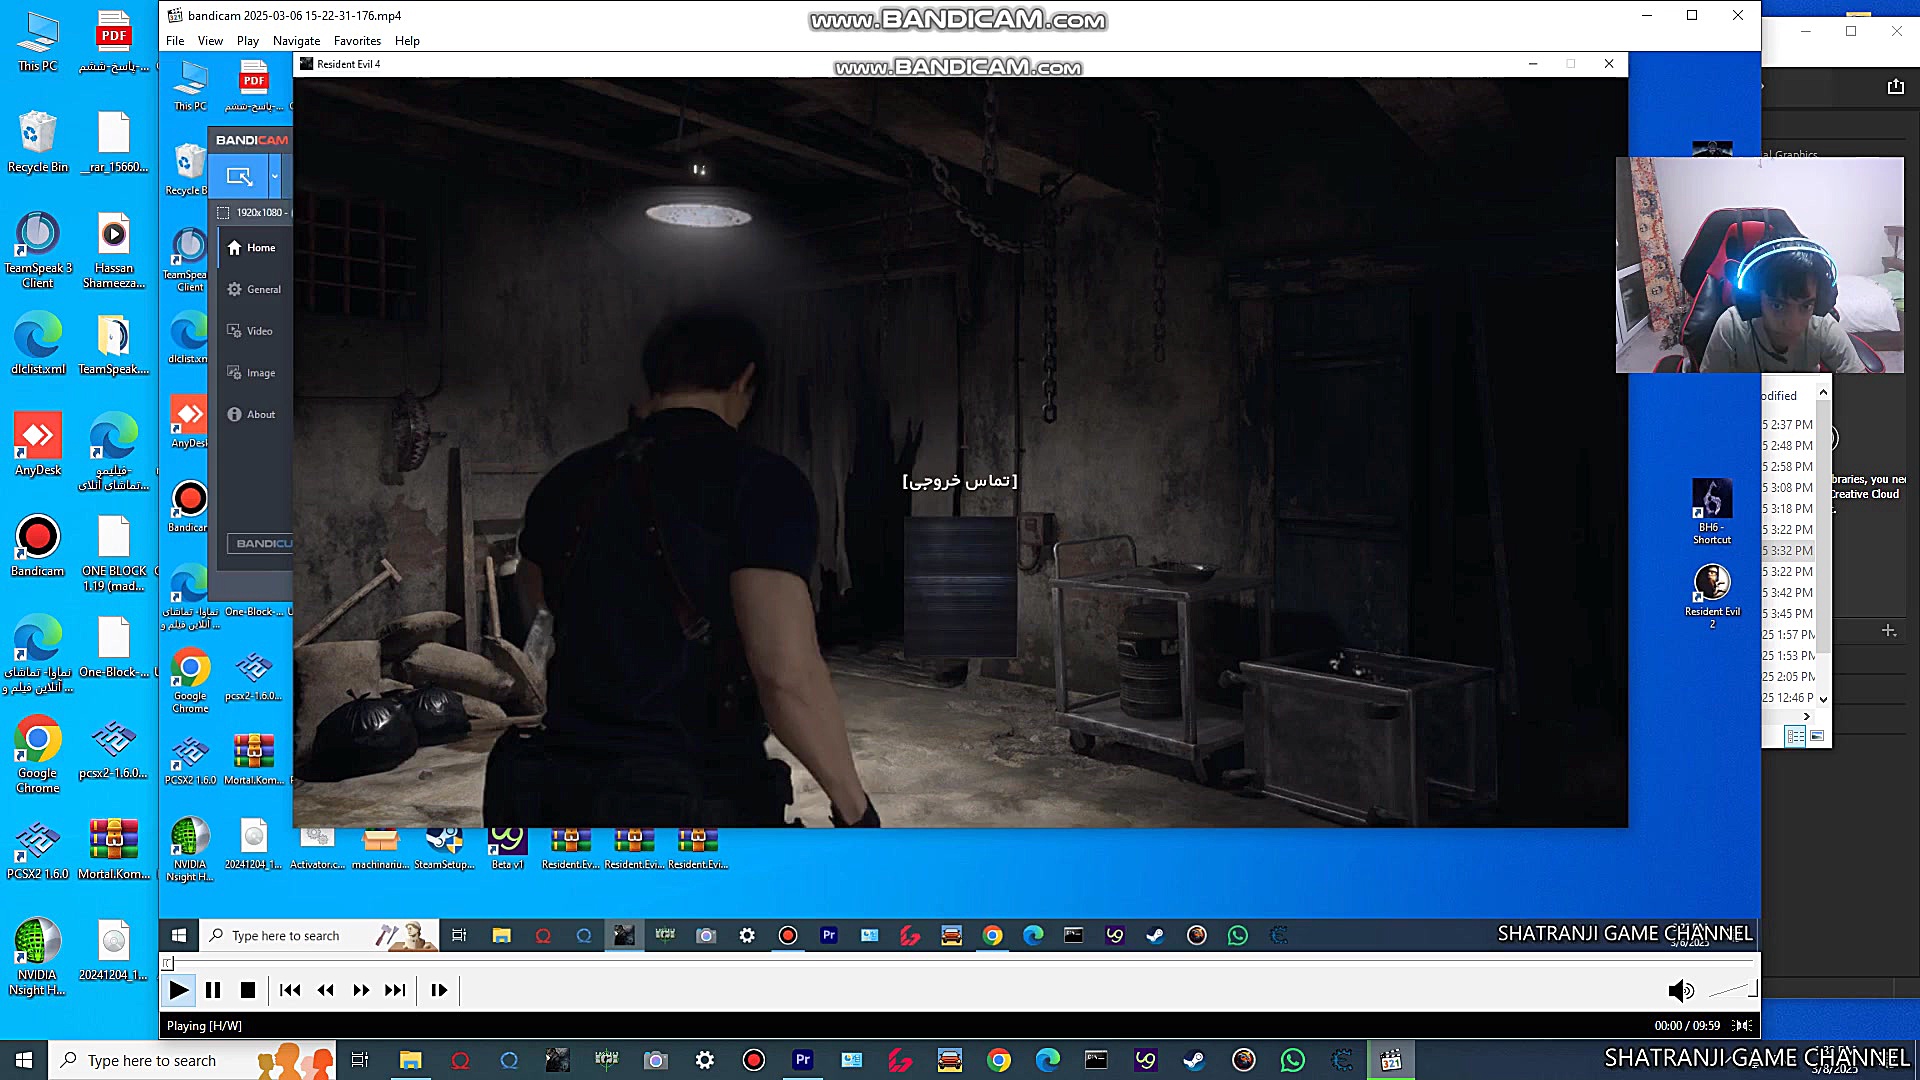Viewport: 1920px width, 1080px height.
Task: Click the 00:00 / 09:59 time display
Action: coord(1687,1025)
